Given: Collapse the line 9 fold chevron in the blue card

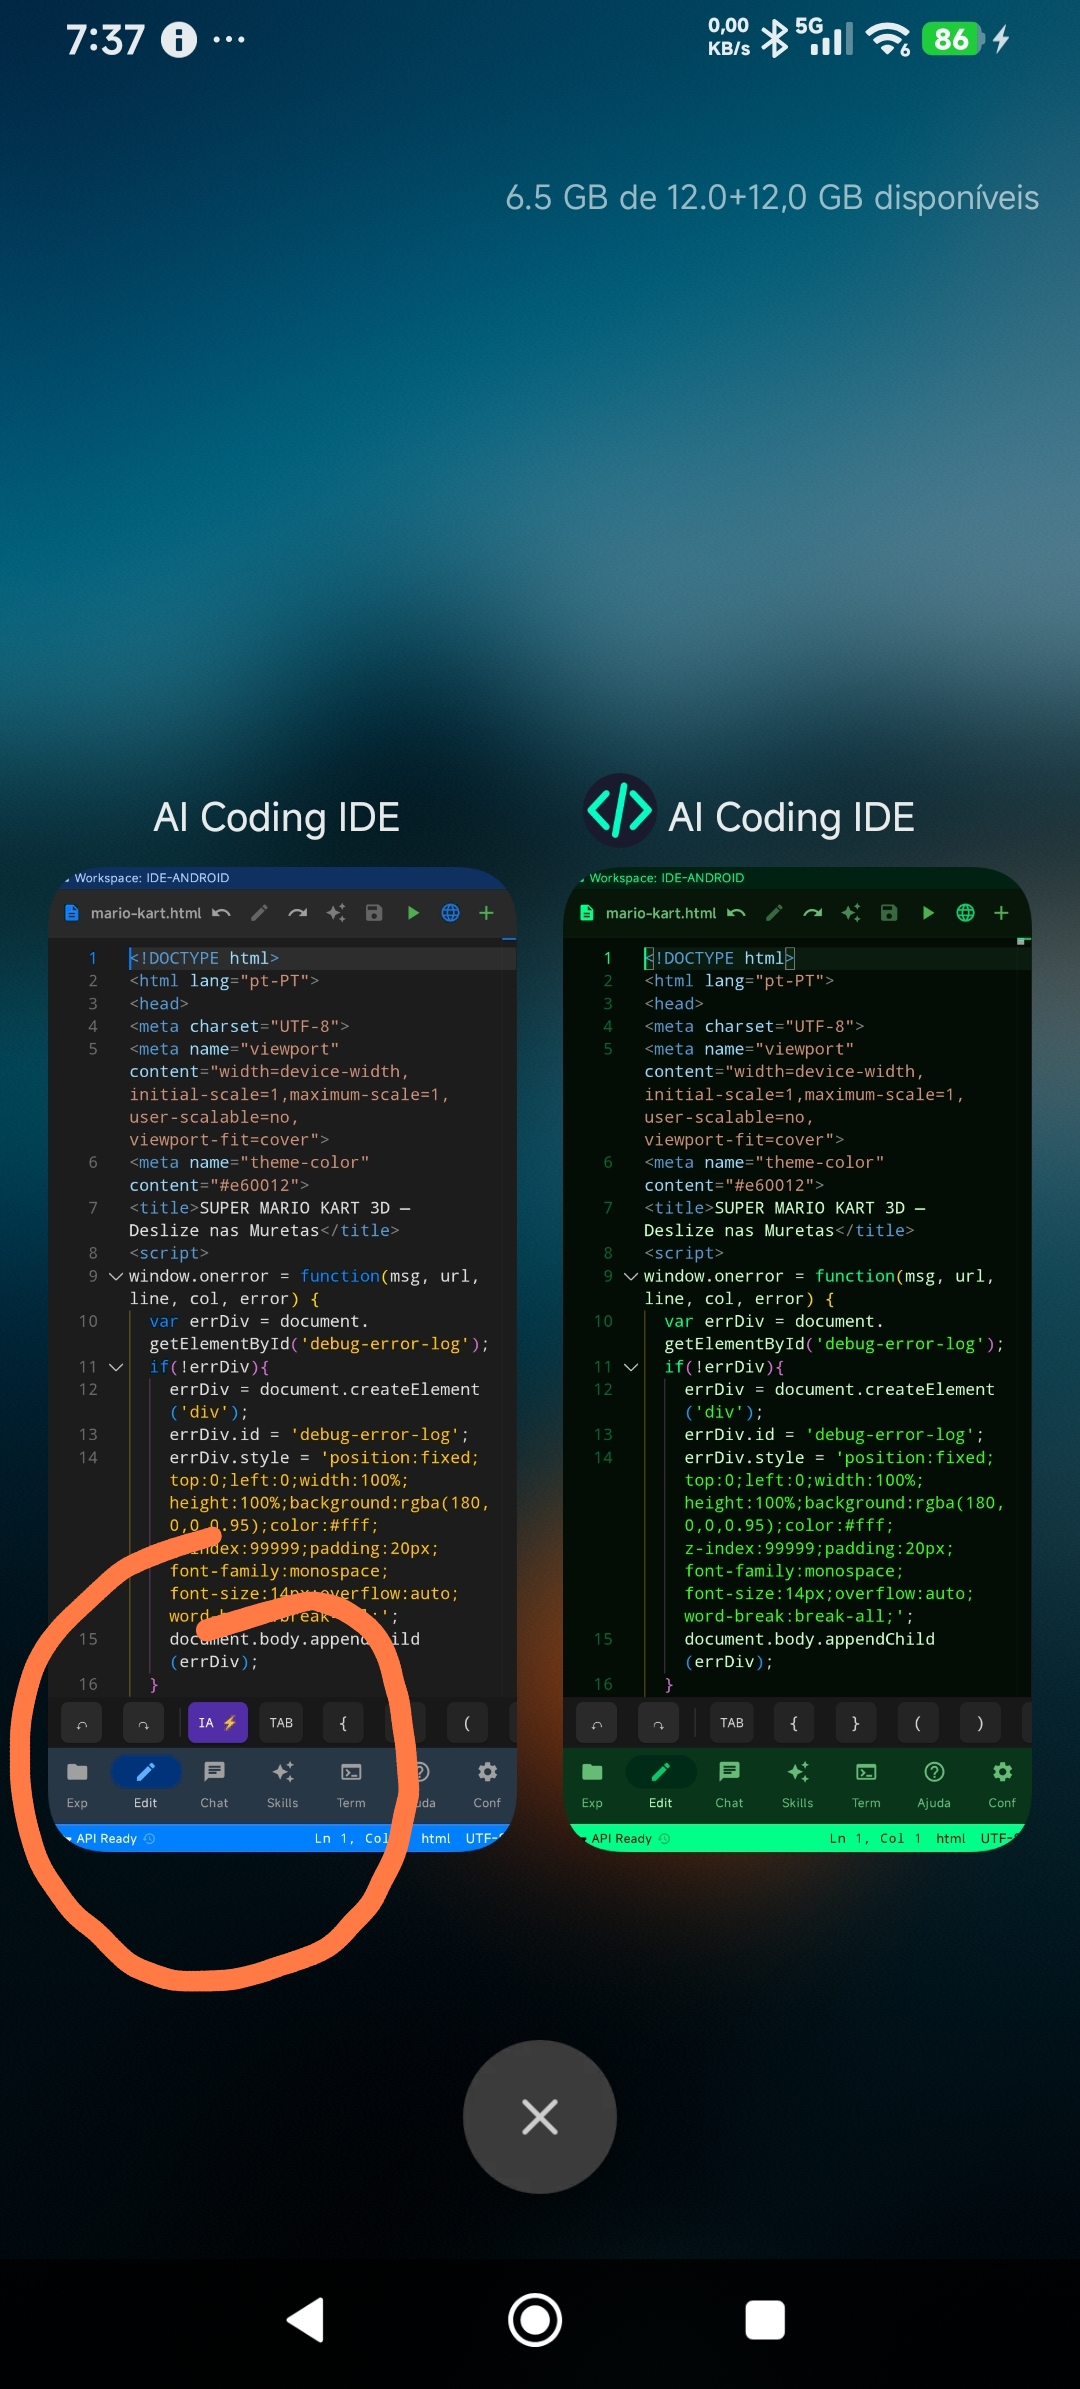Looking at the screenshot, I should pos(116,1276).
